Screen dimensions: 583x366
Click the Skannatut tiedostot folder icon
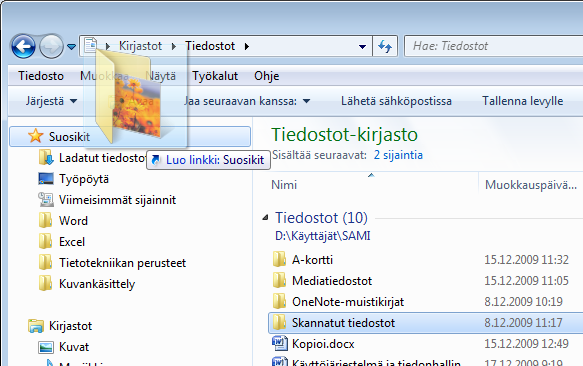pos(279,322)
